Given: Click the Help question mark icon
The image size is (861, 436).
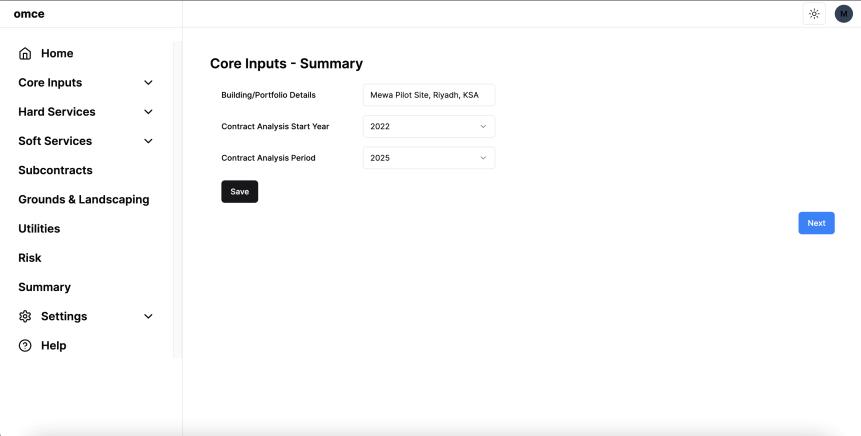Looking at the screenshot, I should [x=25, y=346].
